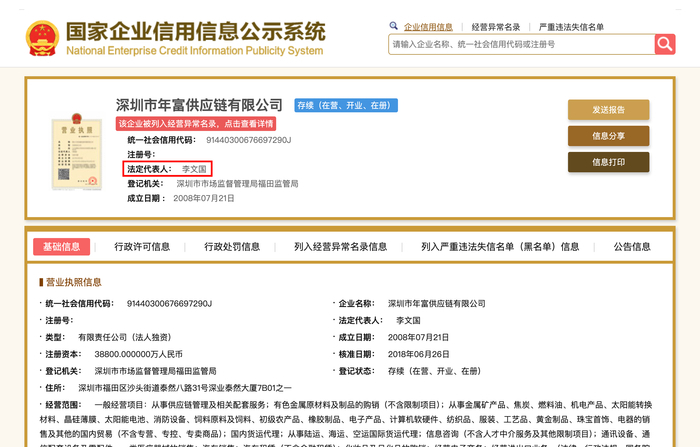The height and width of the screenshot is (447, 700).
Task: Select the 严重违法失信名单 search option
Action: tap(573, 26)
